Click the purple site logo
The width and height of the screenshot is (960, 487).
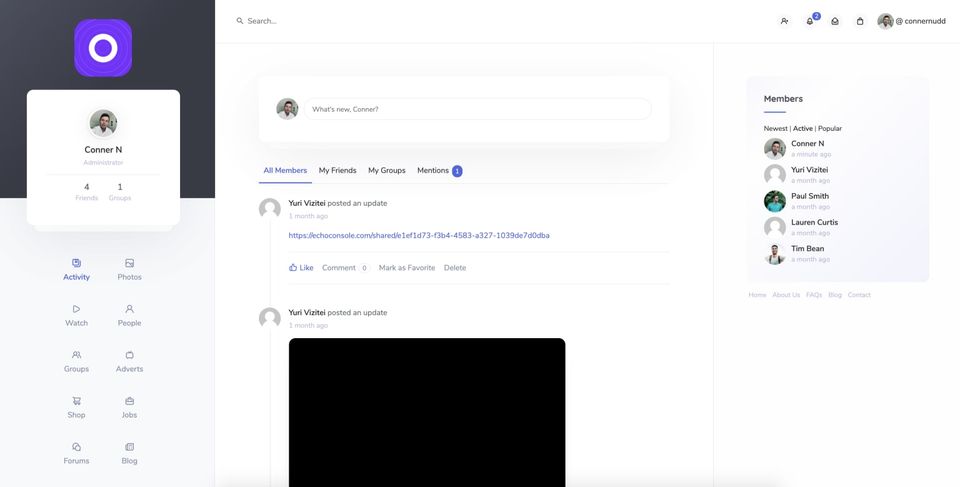[x=103, y=48]
